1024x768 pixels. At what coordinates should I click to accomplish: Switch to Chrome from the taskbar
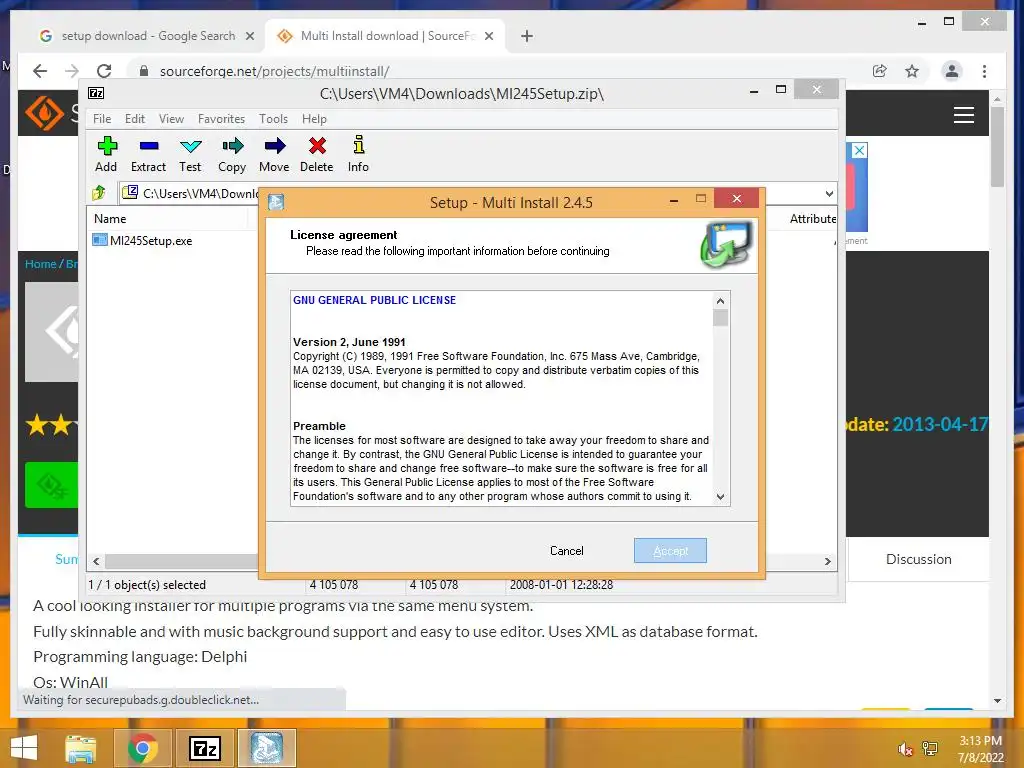pyautogui.click(x=142, y=748)
